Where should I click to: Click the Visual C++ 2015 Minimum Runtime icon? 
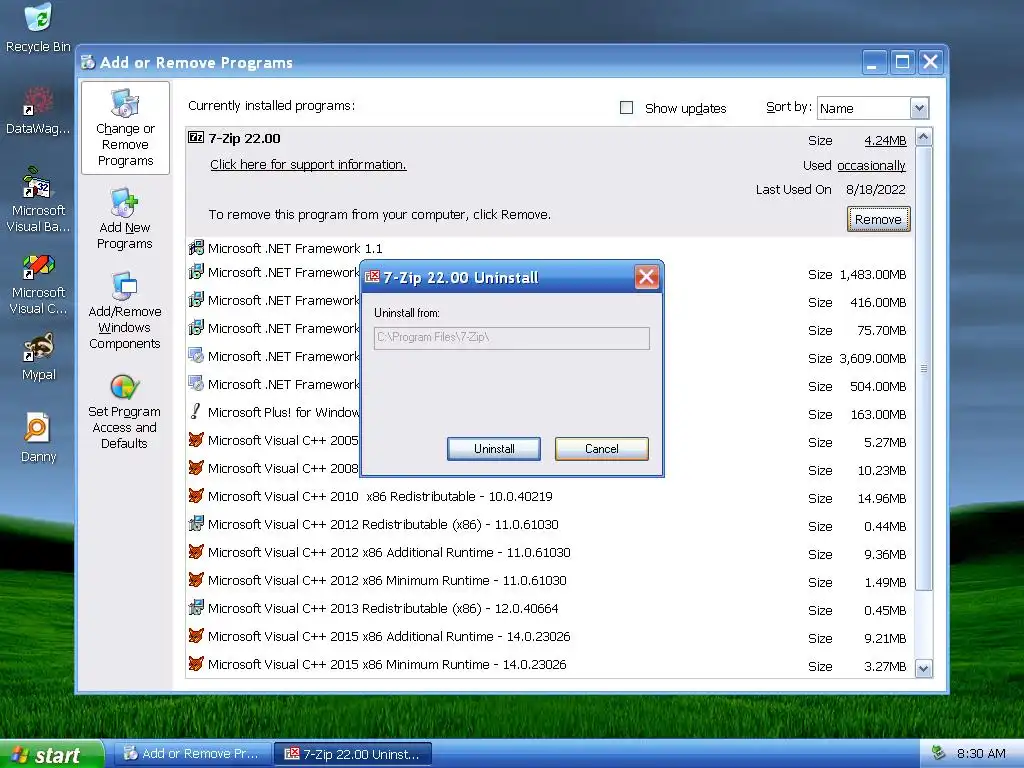pos(196,664)
